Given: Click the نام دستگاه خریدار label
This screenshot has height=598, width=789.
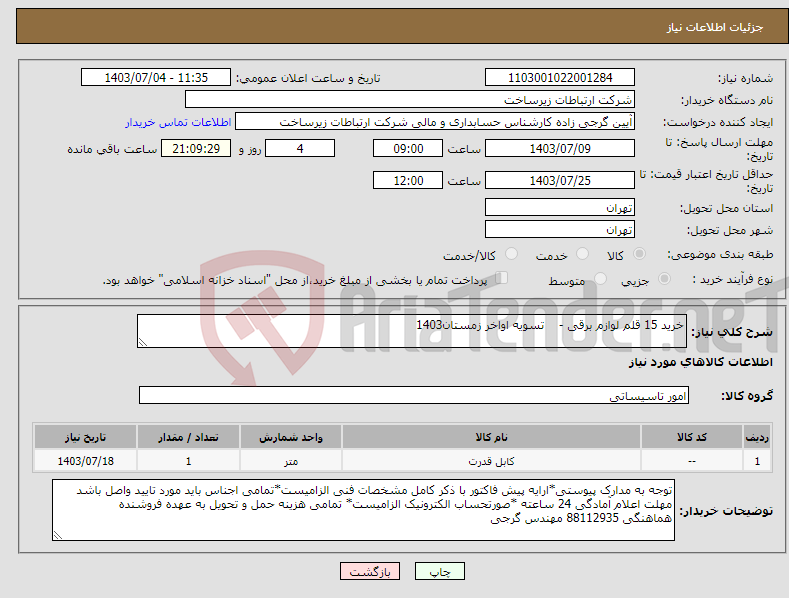Looking at the screenshot, I should point(727,101).
